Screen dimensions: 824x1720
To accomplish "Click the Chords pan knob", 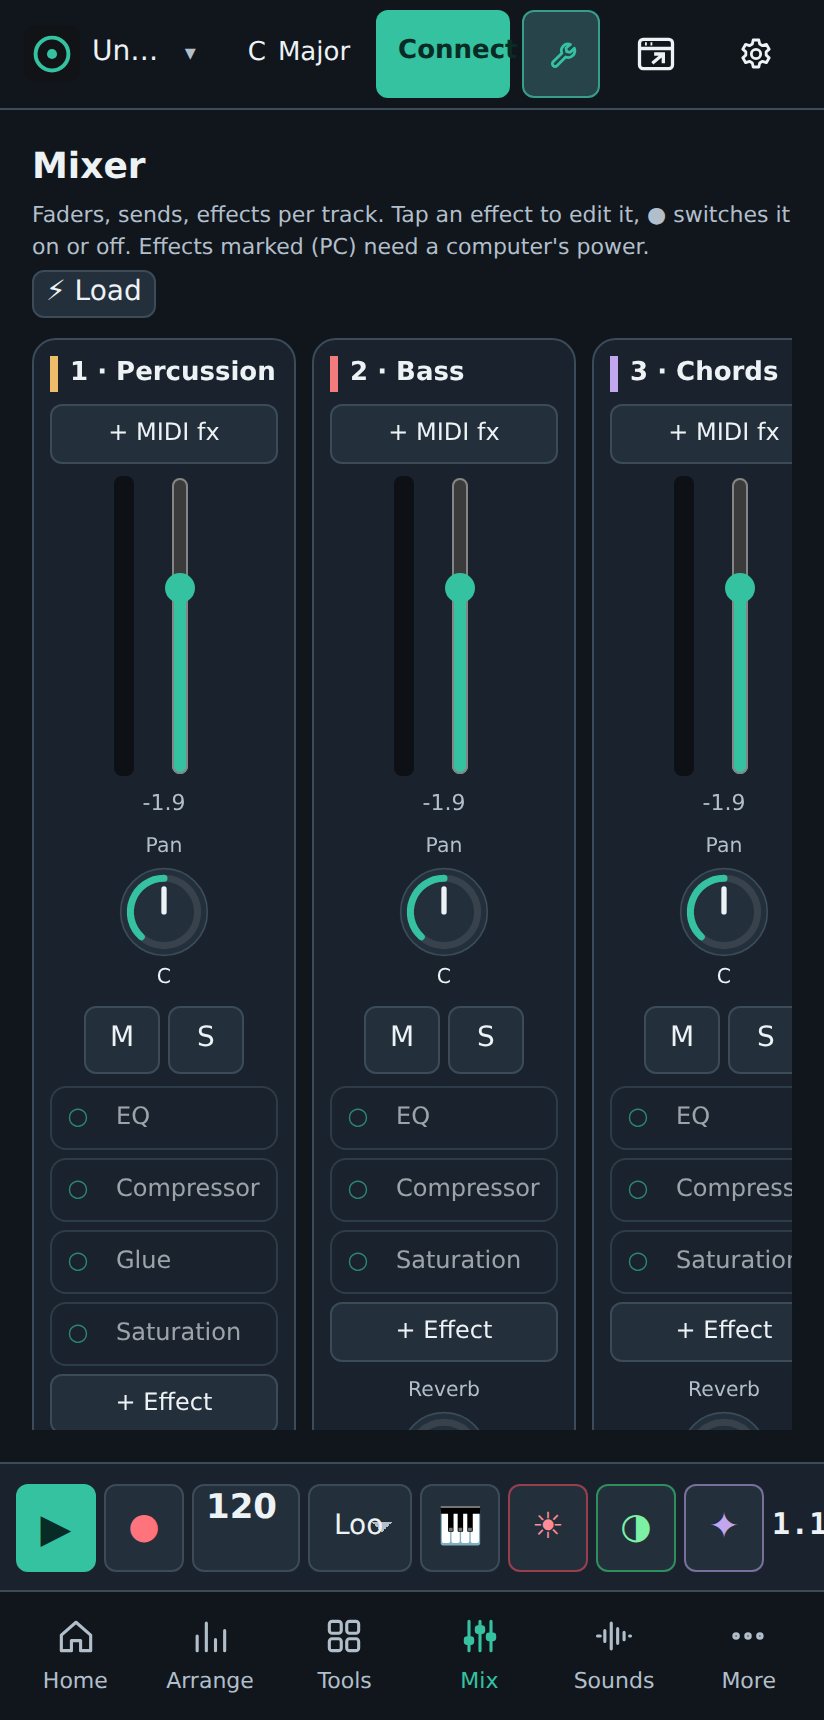I will 724,912.
